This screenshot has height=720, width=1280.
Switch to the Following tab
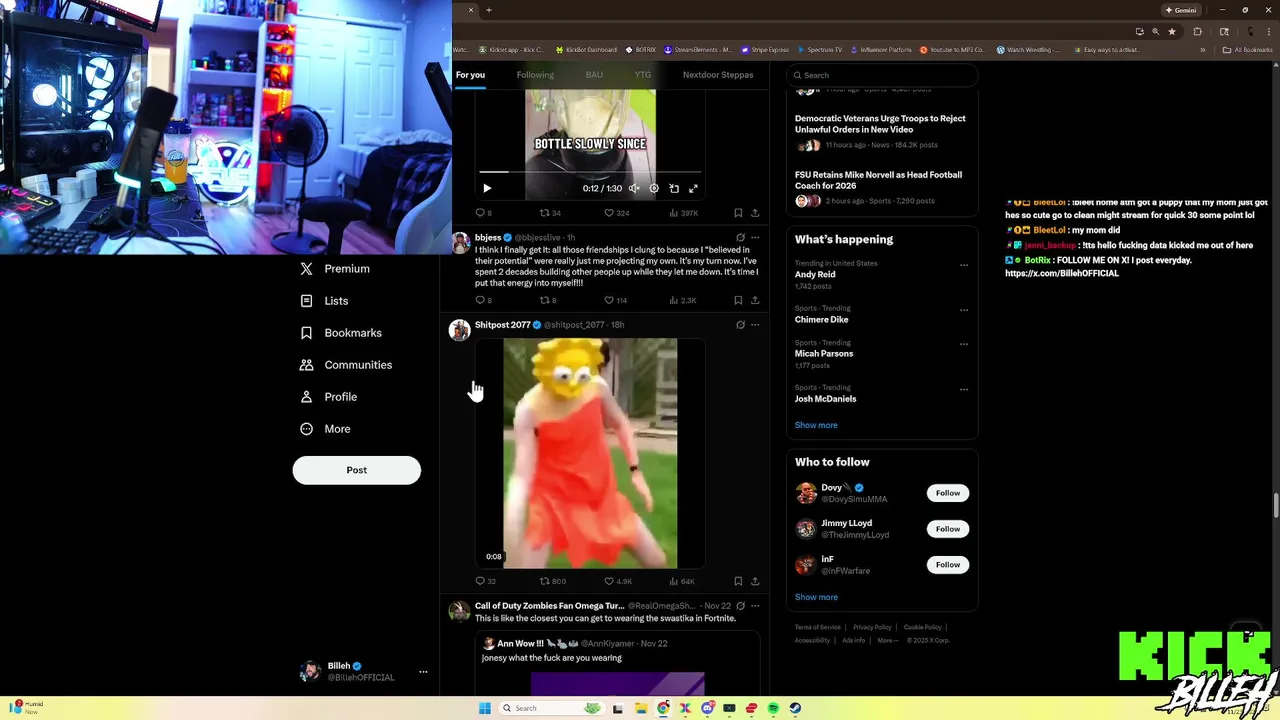[535, 75]
